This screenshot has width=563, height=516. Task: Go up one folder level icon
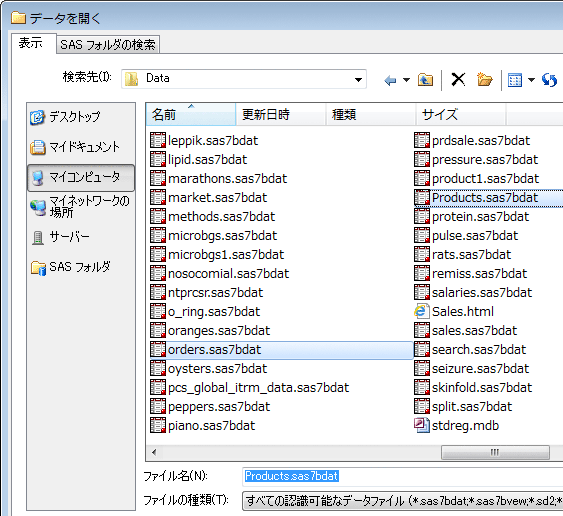425,80
